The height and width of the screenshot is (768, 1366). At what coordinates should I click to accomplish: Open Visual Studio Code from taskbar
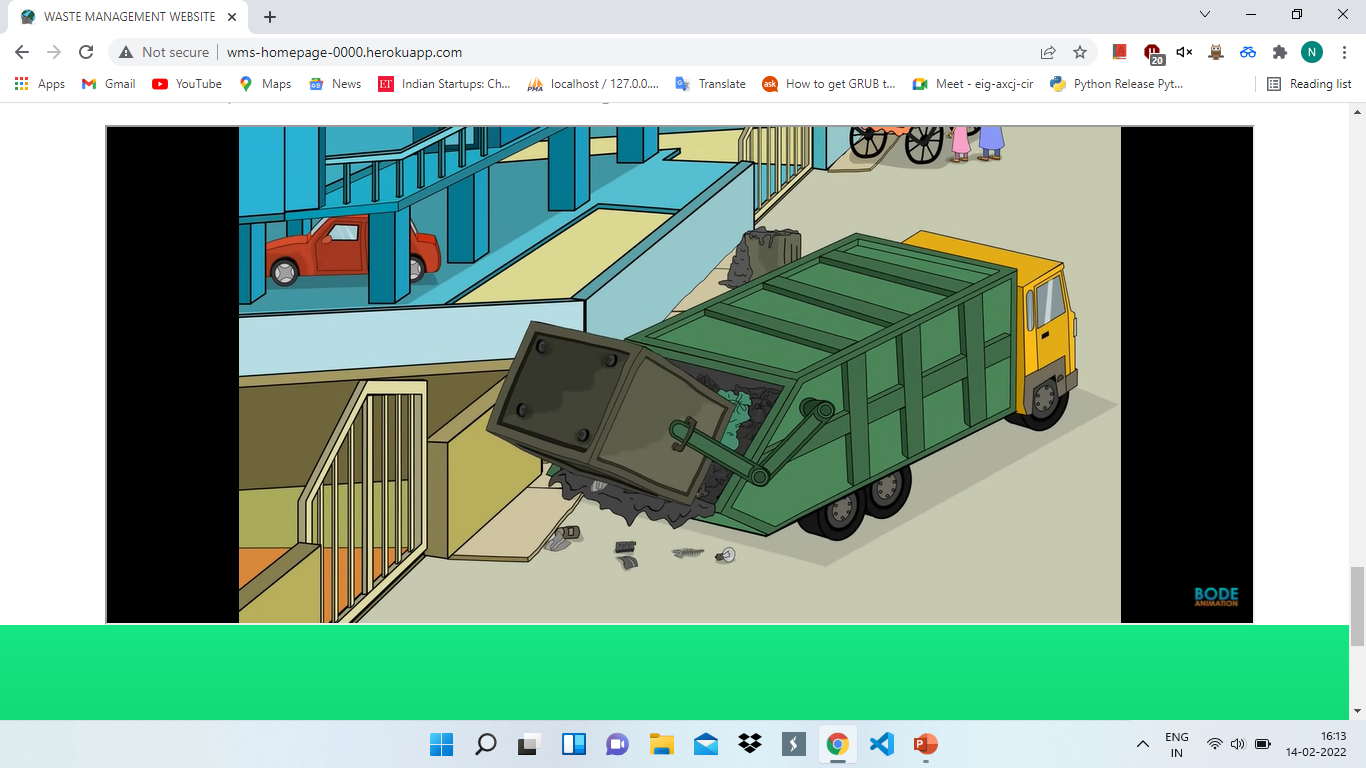click(x=881, y=744)
